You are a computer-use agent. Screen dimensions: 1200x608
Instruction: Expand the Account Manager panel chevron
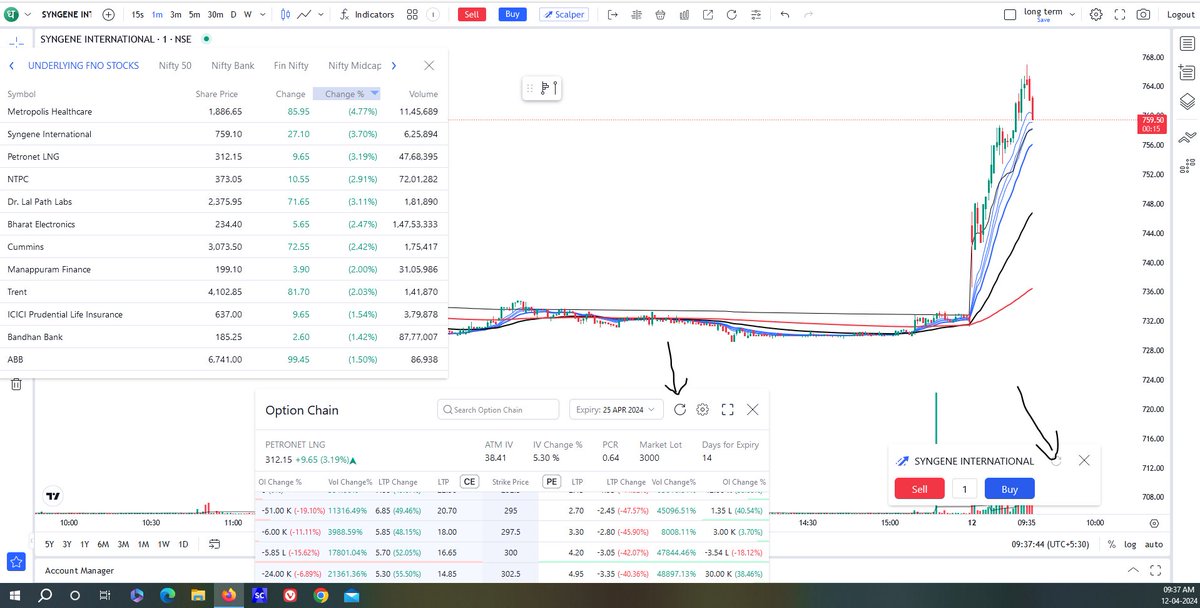[1132, 570]
